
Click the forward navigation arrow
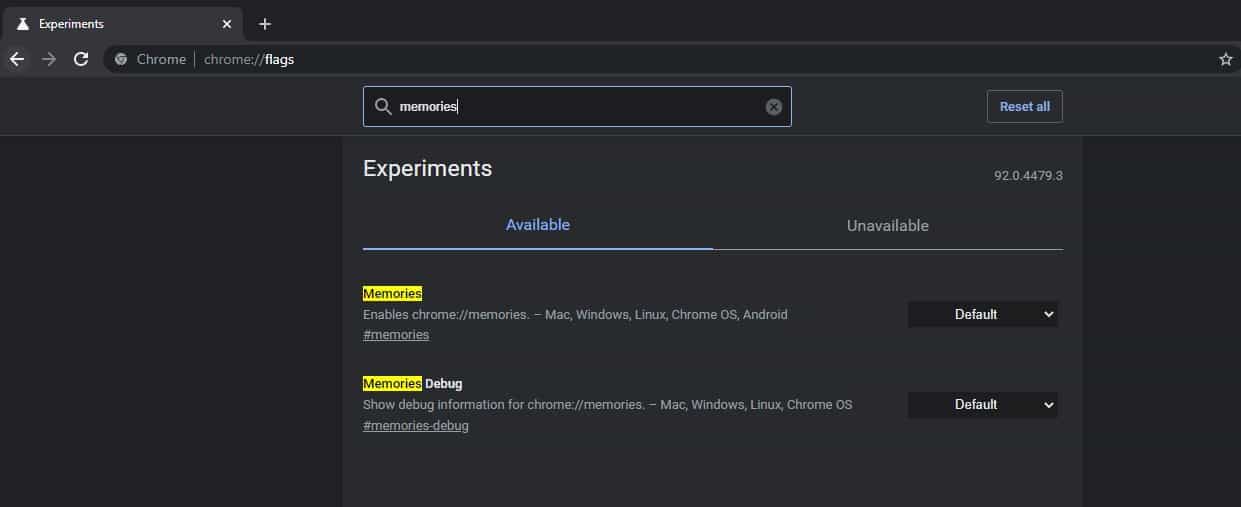pos(49,59)
